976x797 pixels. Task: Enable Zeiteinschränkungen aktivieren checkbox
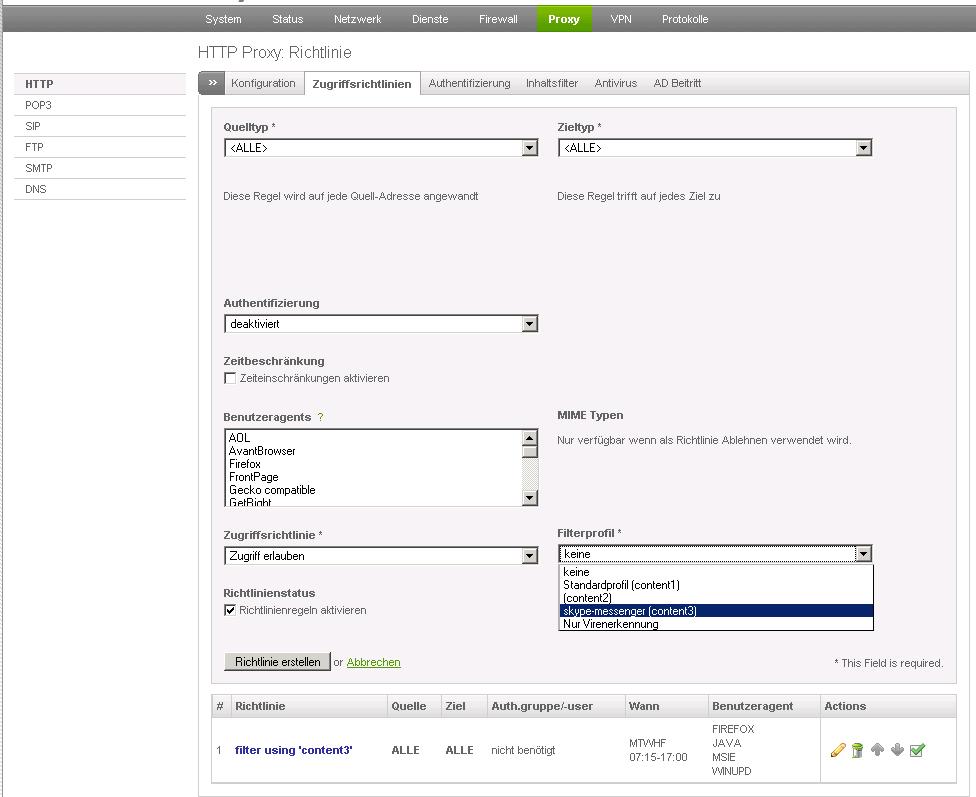tap(230, 378)
